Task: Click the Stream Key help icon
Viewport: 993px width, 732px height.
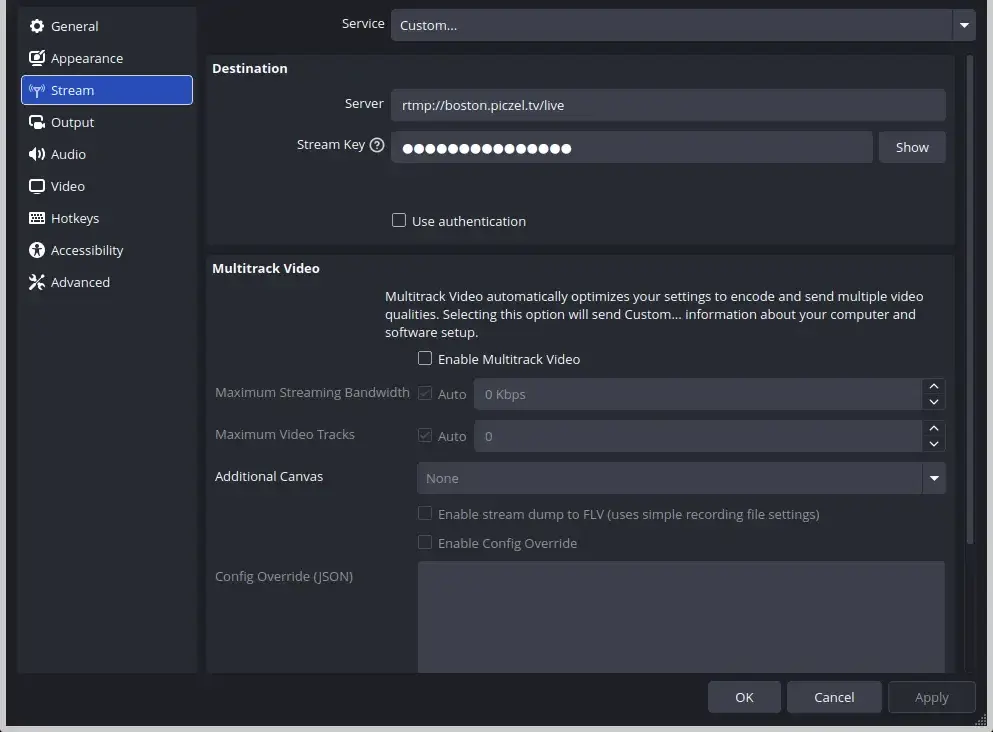Action: click(377, 145)
